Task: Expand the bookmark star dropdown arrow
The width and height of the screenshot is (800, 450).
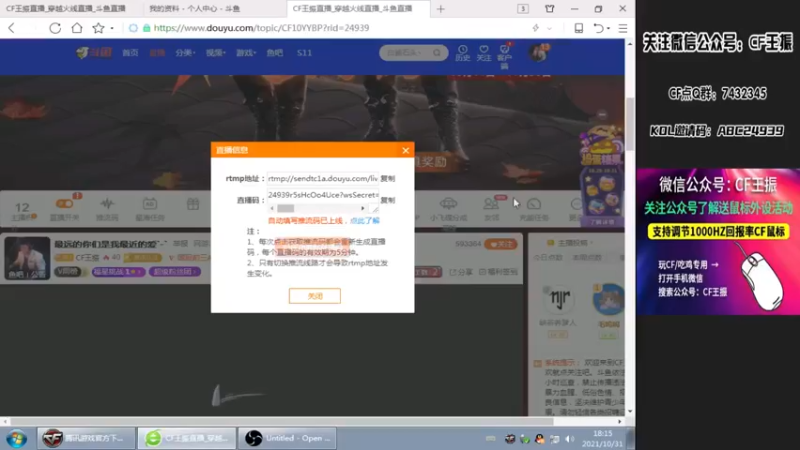Action: [x=112, y=29]
